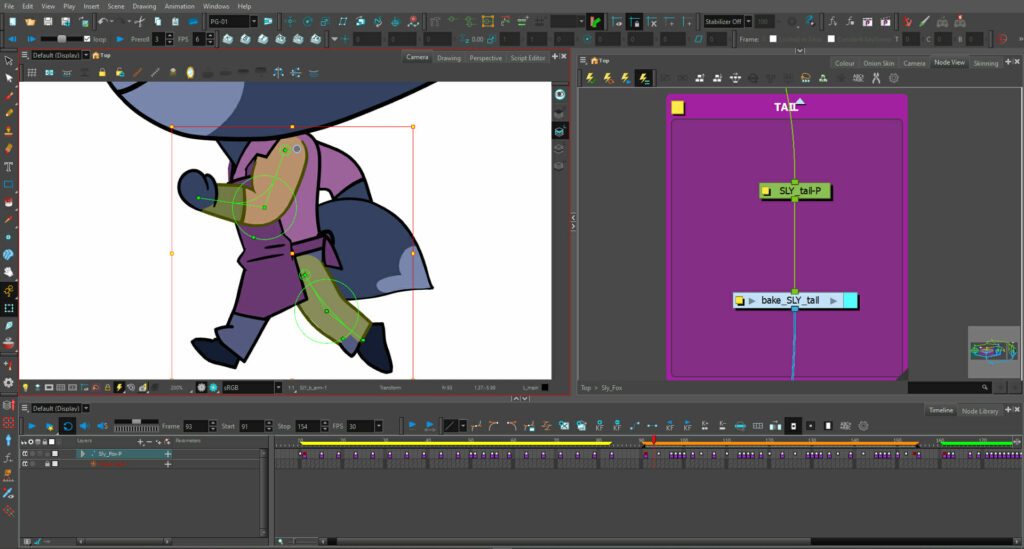Toggle the first checkbox after Frame label

tap(773, 39)
